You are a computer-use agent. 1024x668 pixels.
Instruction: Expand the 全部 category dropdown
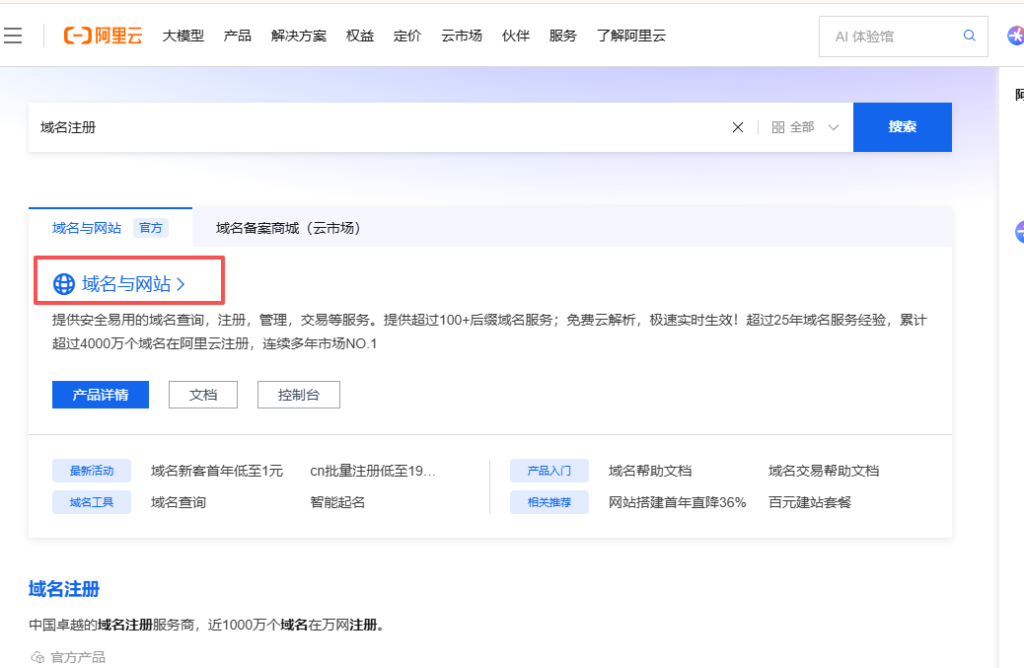832,127
